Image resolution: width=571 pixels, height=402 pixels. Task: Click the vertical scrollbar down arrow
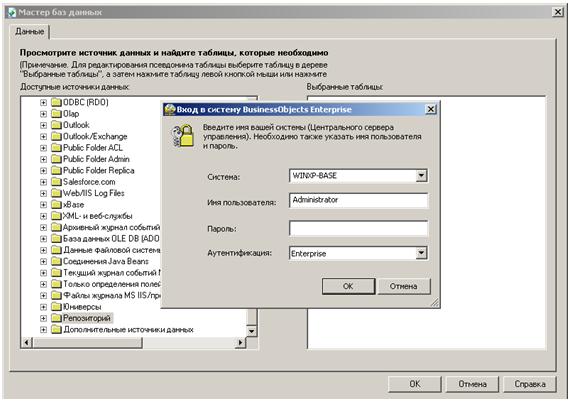tap(252, 331)
